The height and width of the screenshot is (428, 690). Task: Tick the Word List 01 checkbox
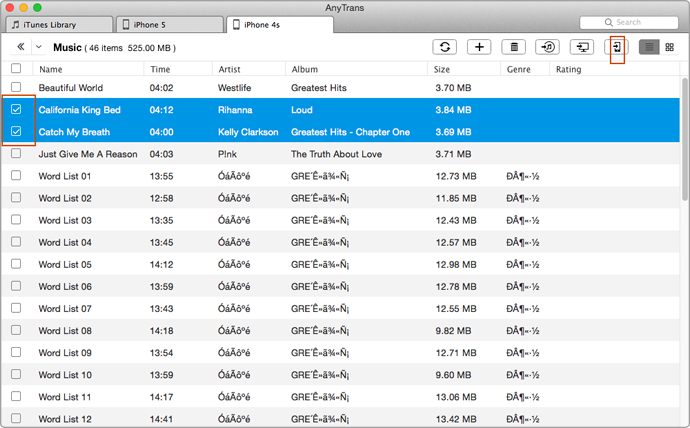(x=16, y=176)
